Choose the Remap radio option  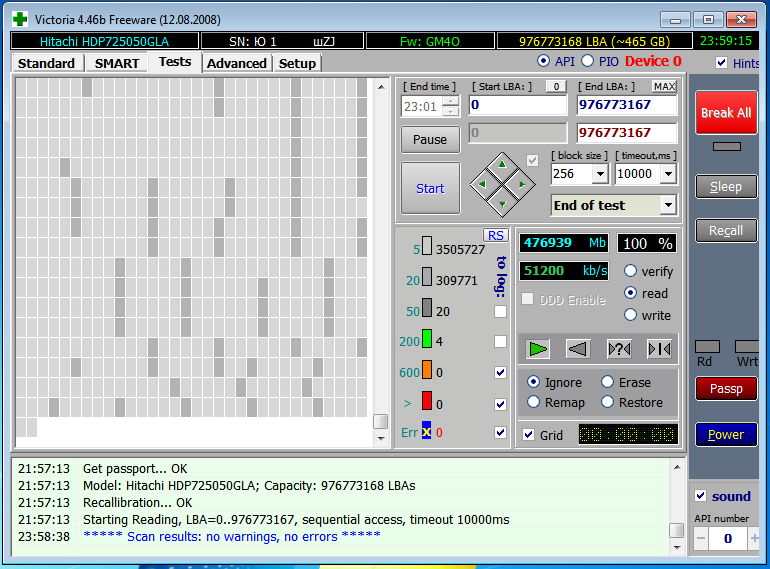pyautogui.click(x=534, y=402)
